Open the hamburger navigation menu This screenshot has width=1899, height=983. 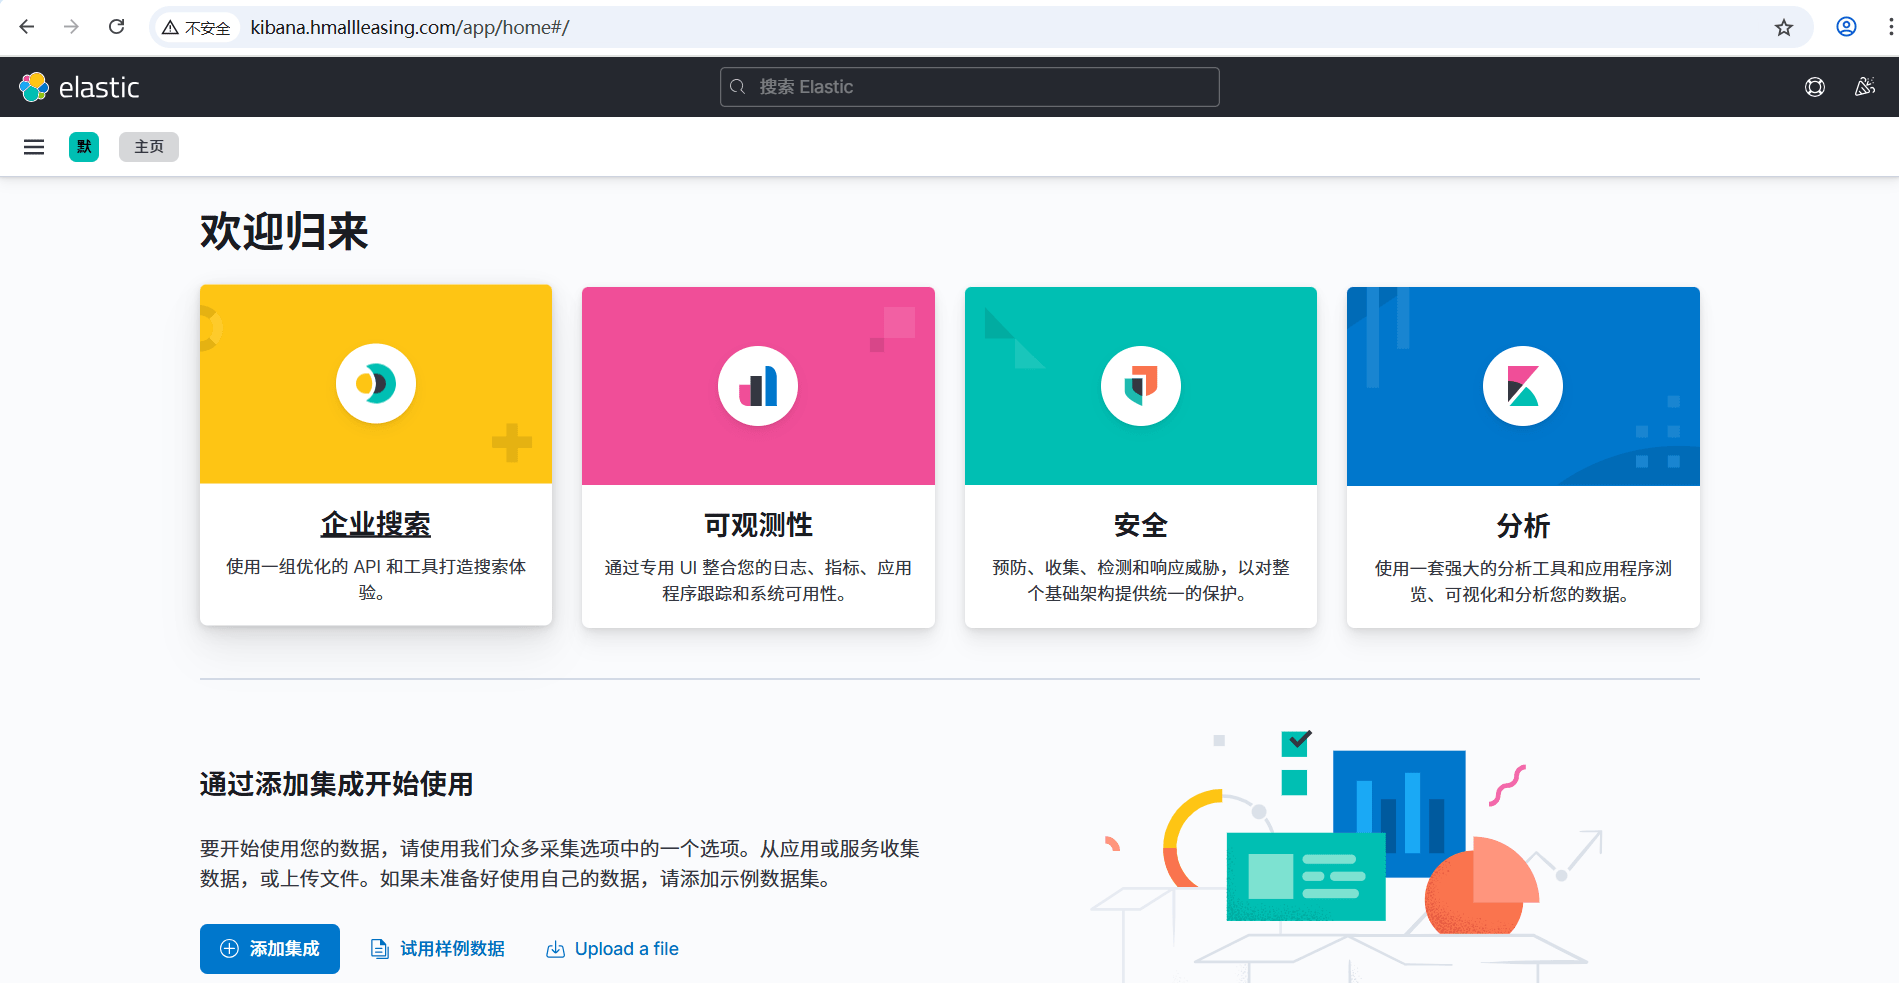[x=34, y=147]
